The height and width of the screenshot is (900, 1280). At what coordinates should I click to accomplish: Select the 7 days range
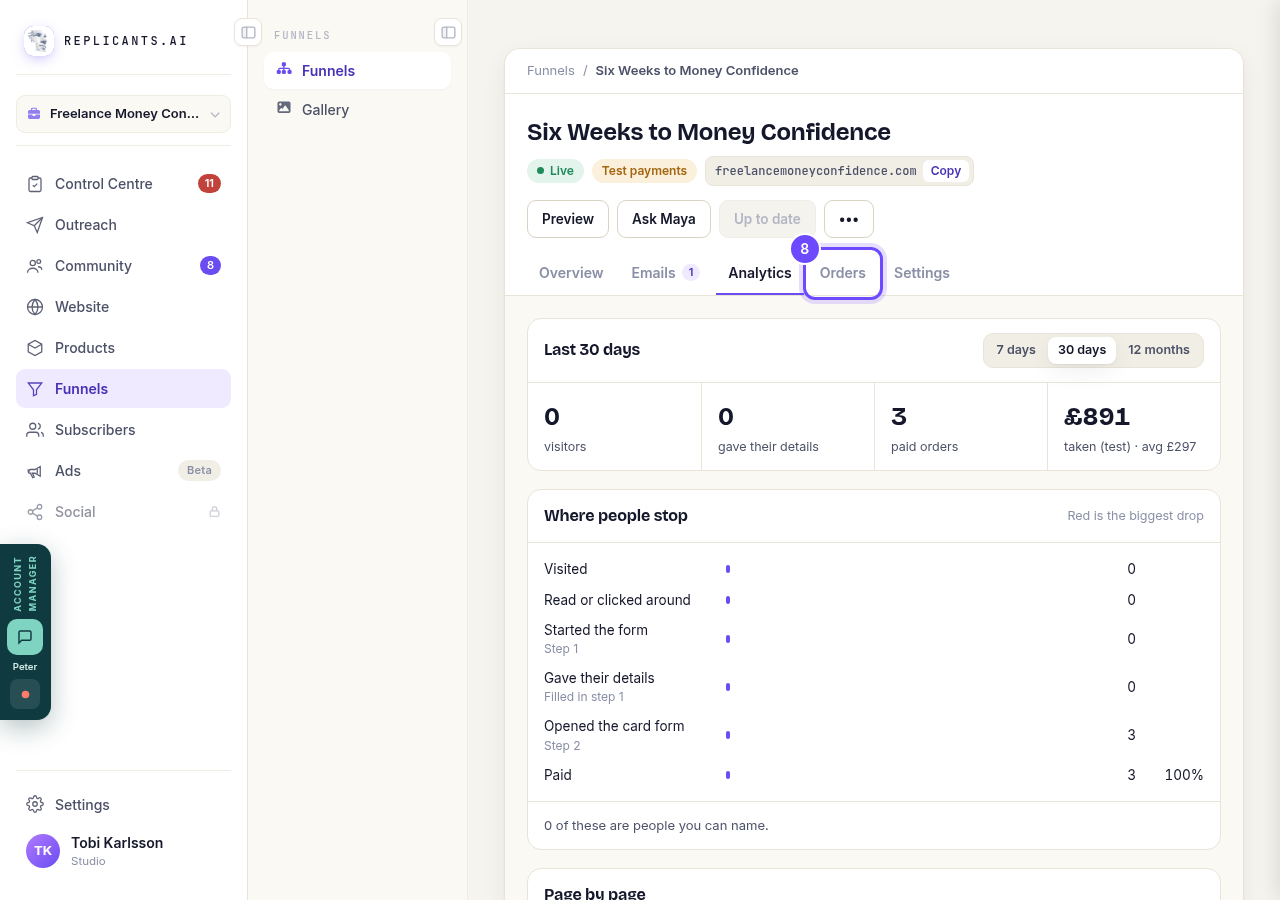point(1016,350)
